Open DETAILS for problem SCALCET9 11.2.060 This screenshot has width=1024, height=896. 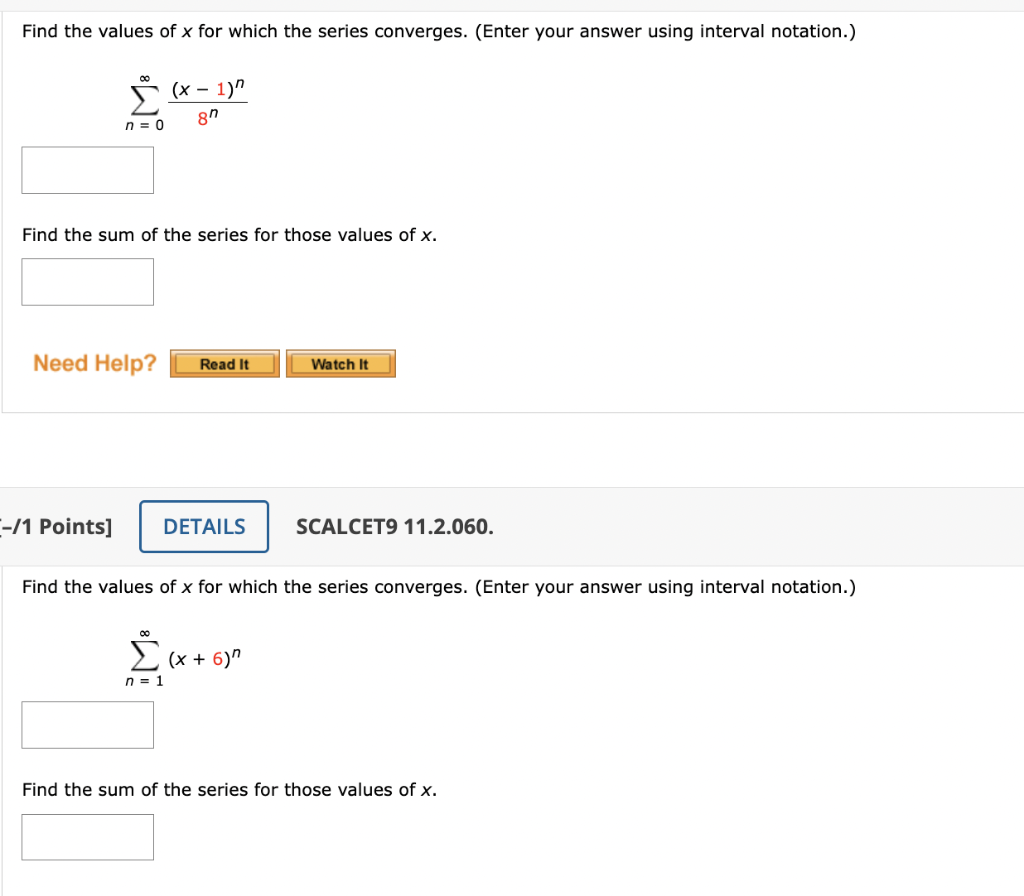click(x=203, y=526)
